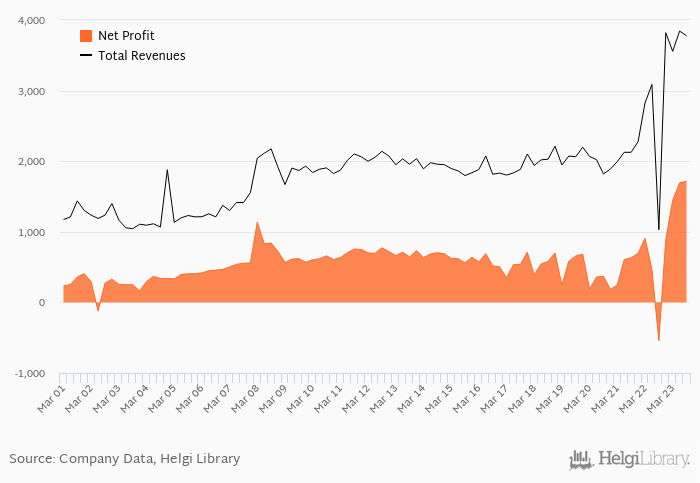Click the 2,000 y-axis label
700x483 pixels.
tap(31, 162)
